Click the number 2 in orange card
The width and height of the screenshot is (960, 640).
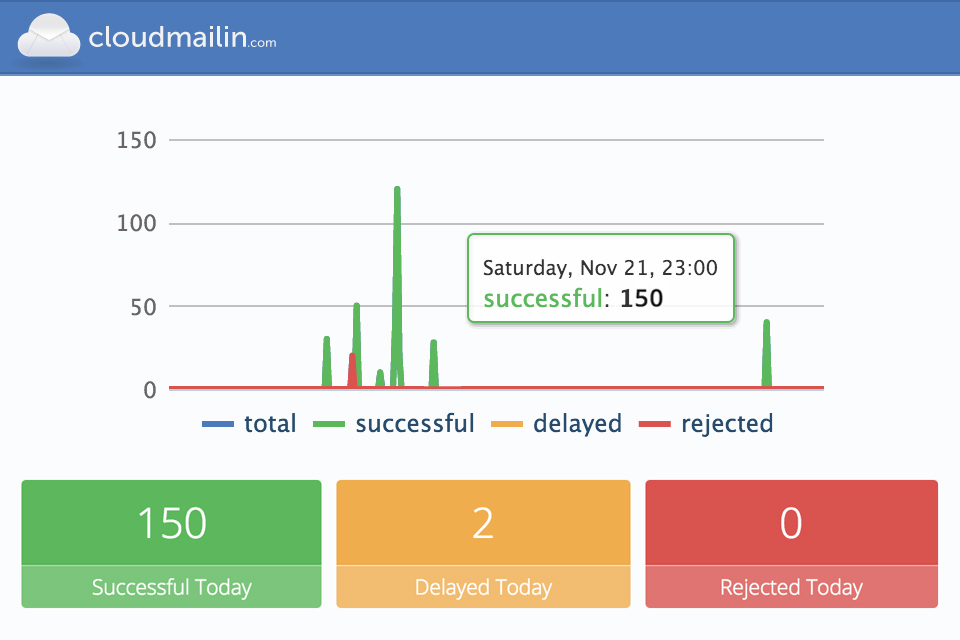coord(483,523)
